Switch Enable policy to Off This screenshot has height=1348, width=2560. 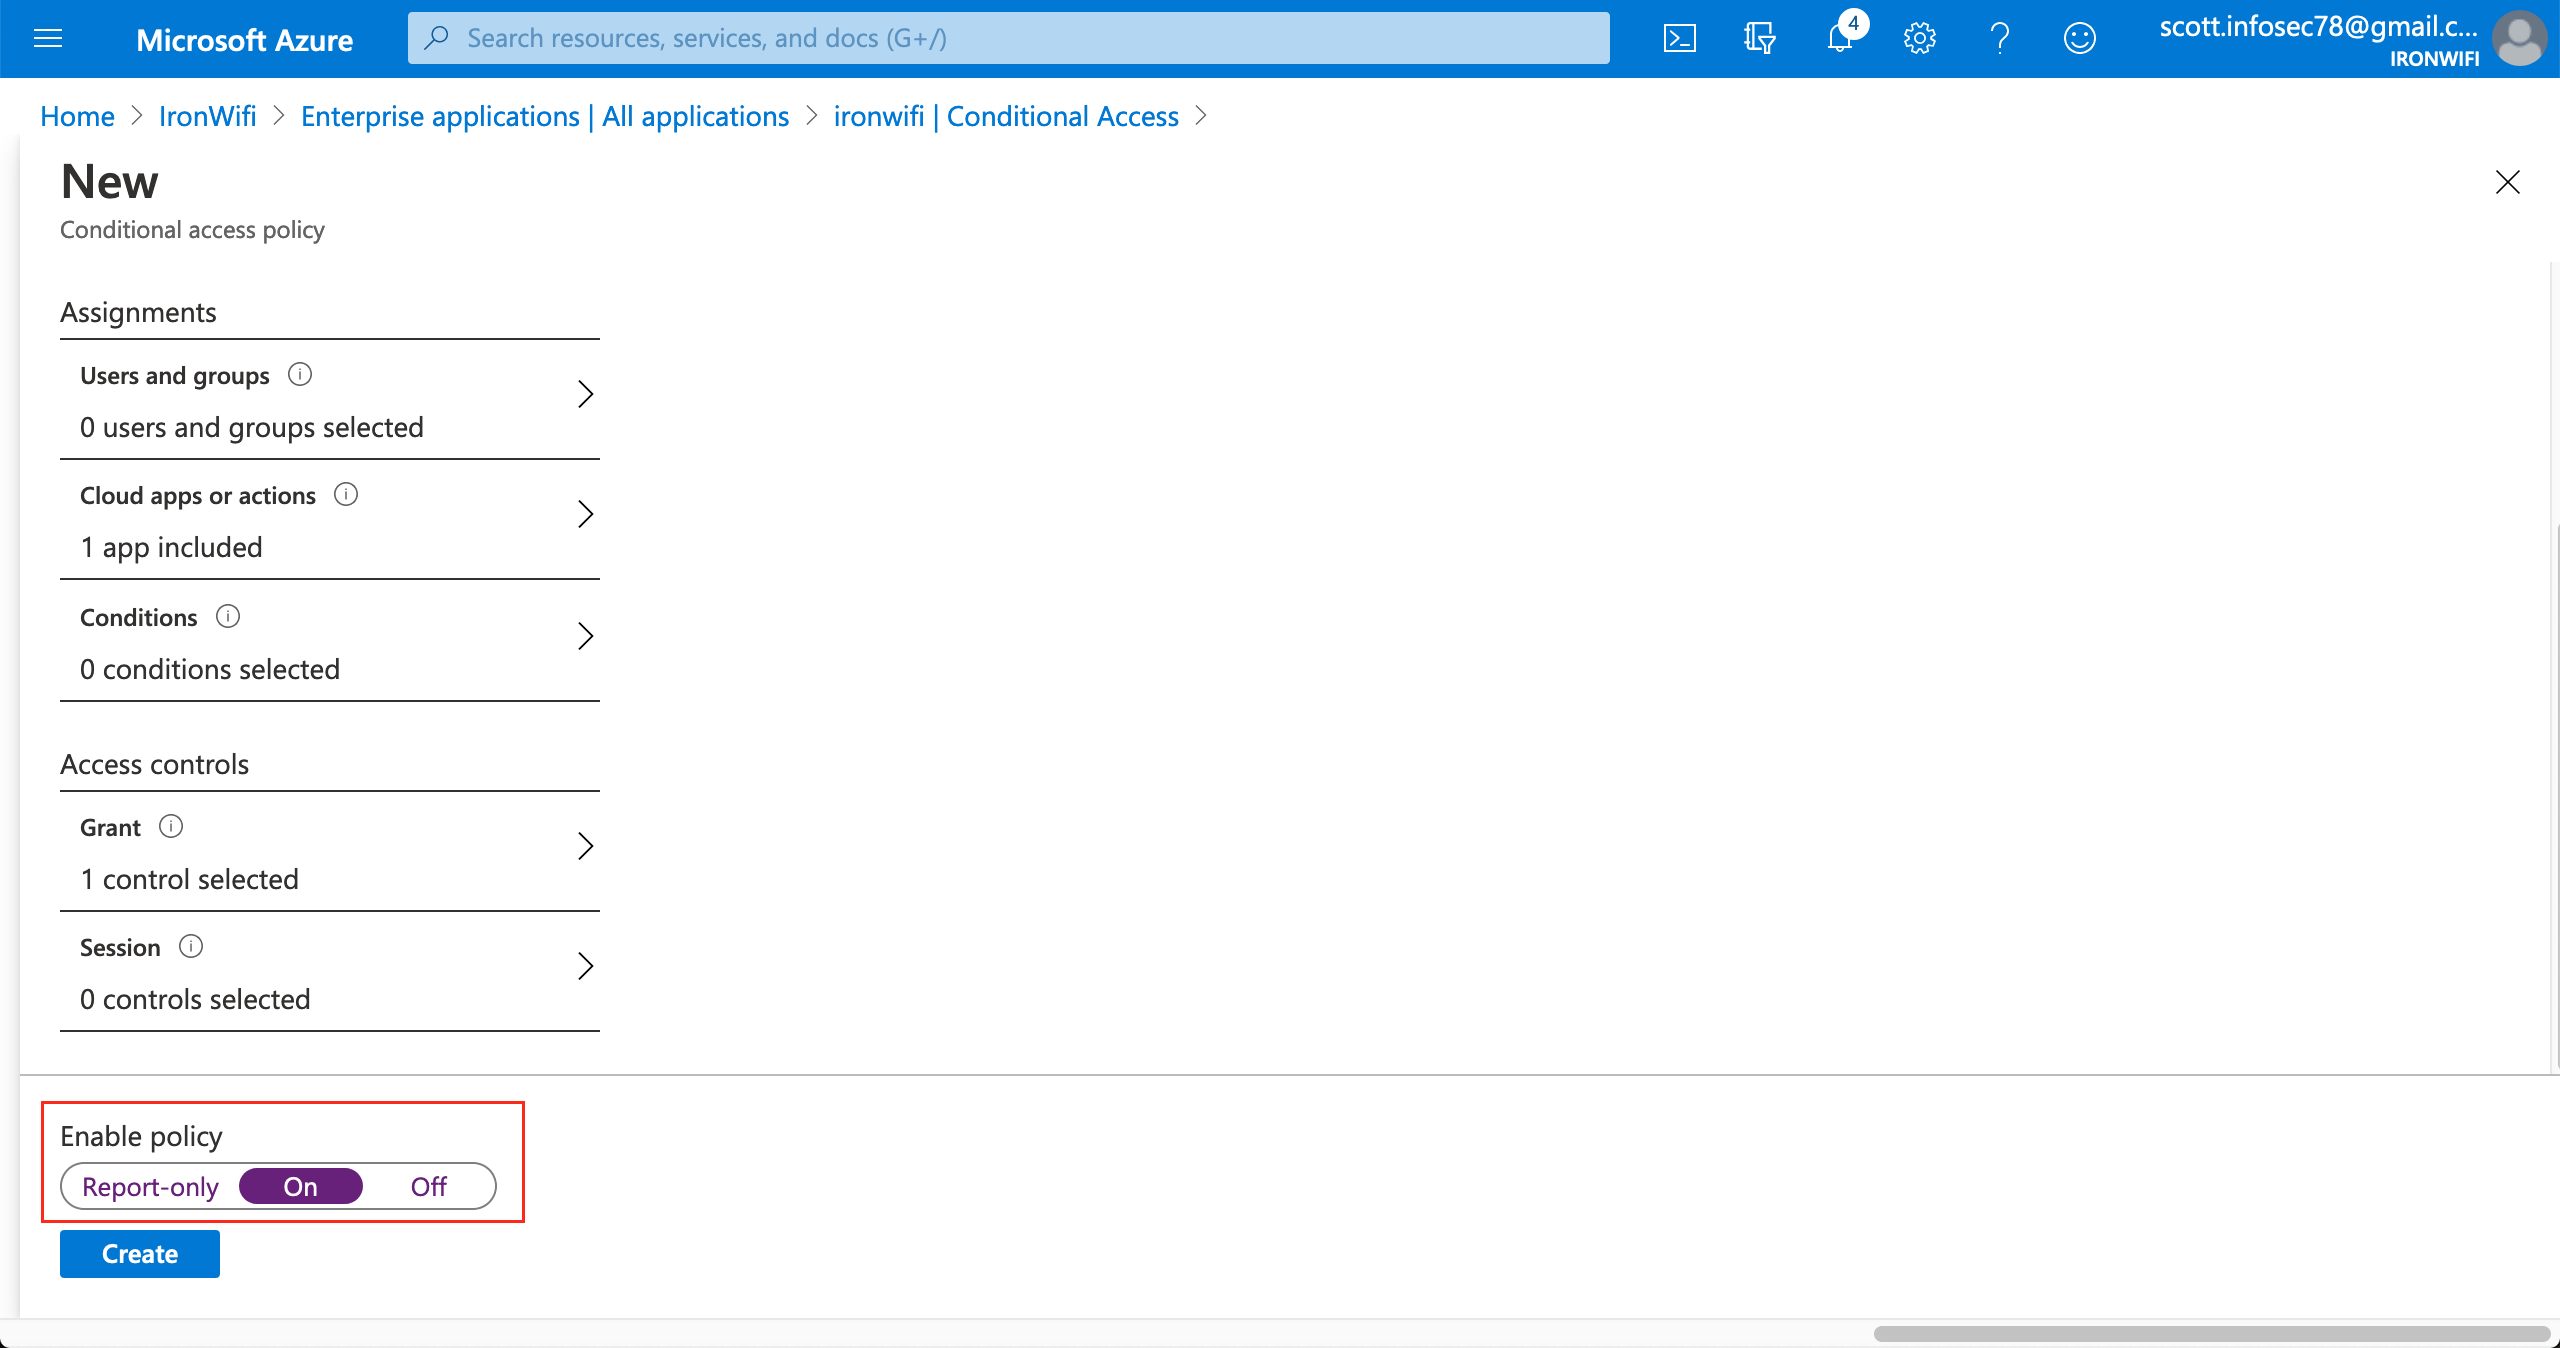coord(428,1187)
